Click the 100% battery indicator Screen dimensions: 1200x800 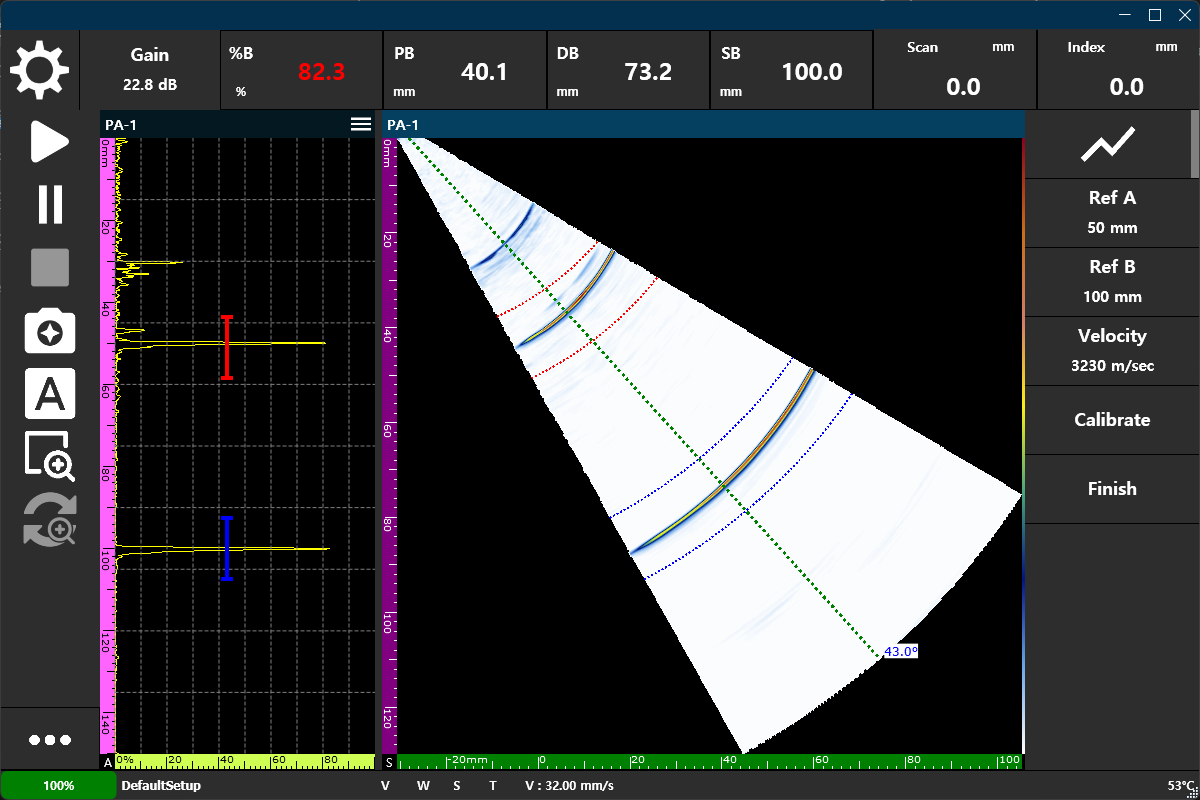(59, 785)
